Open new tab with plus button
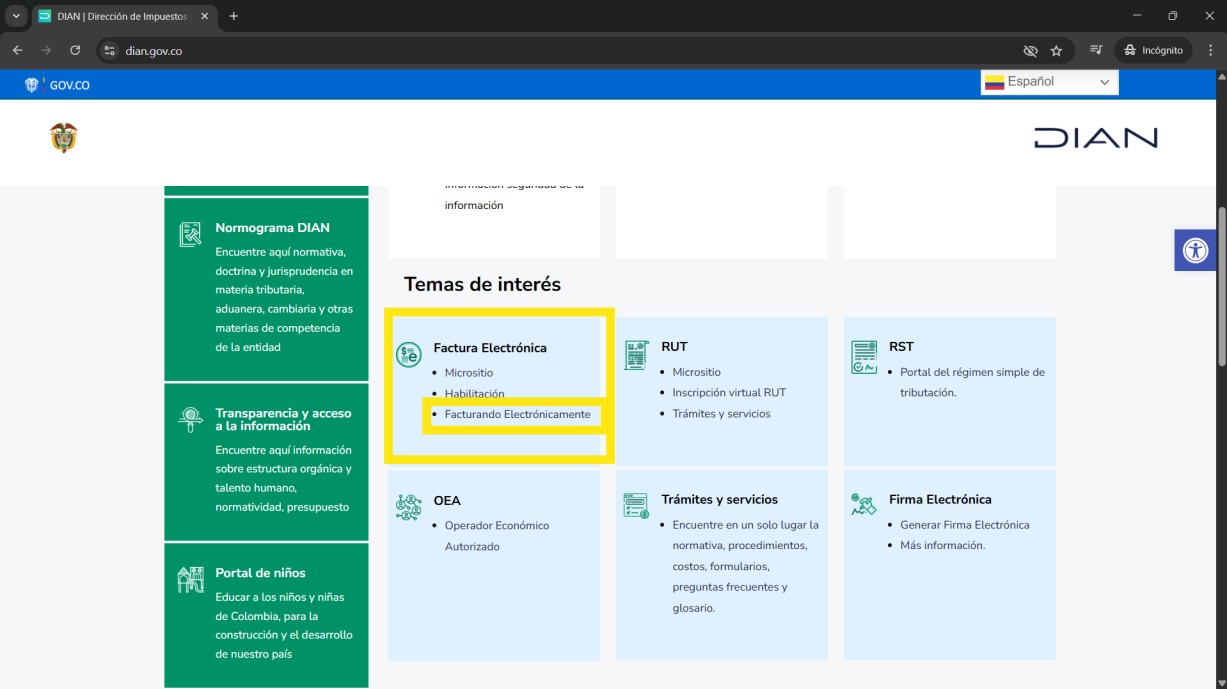Screen dimensions: 1227x689 pos(234,16)
